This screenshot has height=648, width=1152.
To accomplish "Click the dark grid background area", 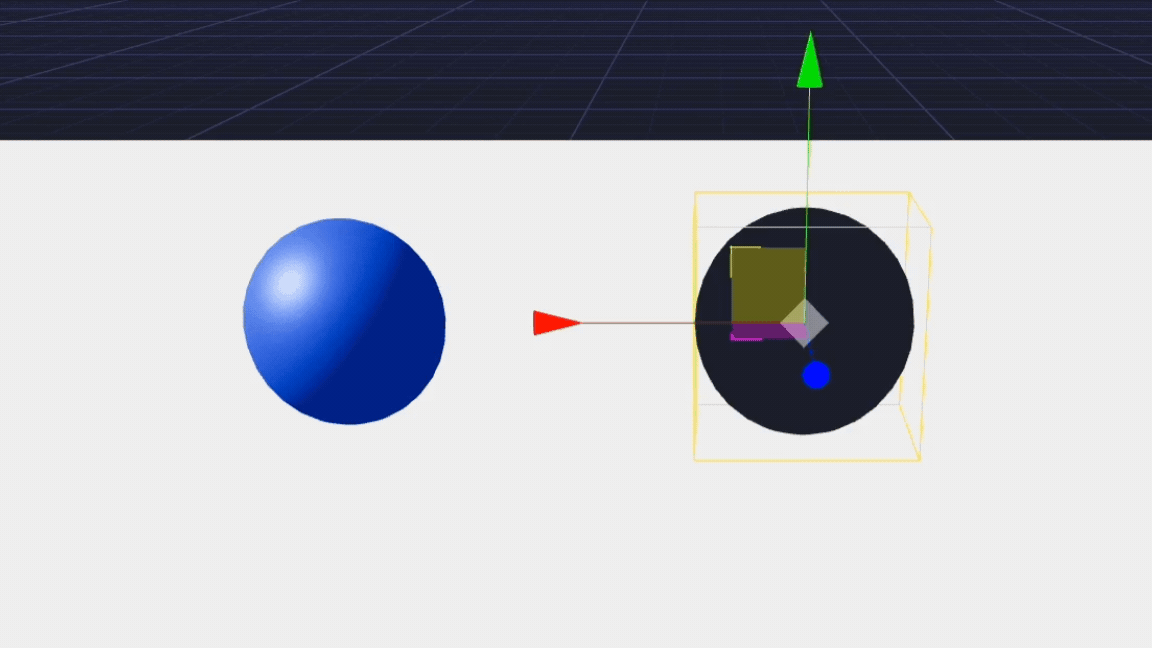I will pos(300,60).
